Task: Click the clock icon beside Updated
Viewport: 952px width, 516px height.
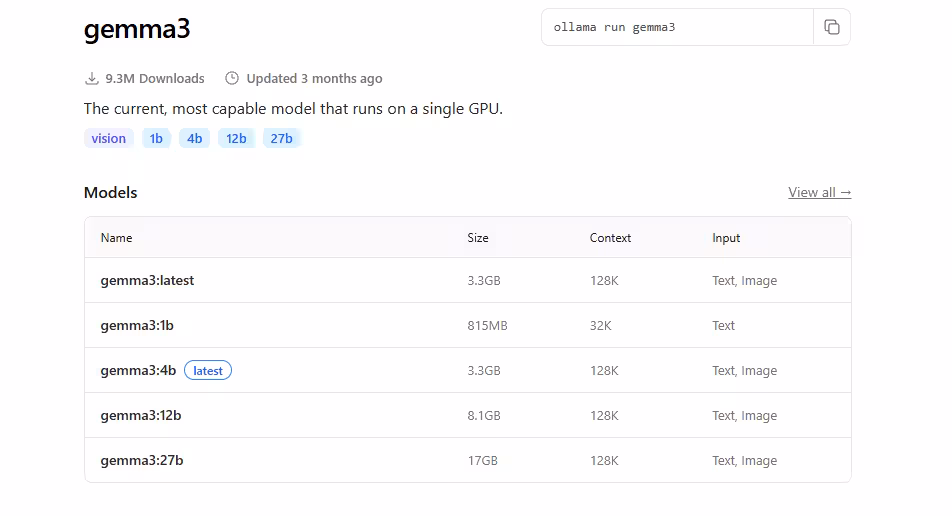Action: 232,78
